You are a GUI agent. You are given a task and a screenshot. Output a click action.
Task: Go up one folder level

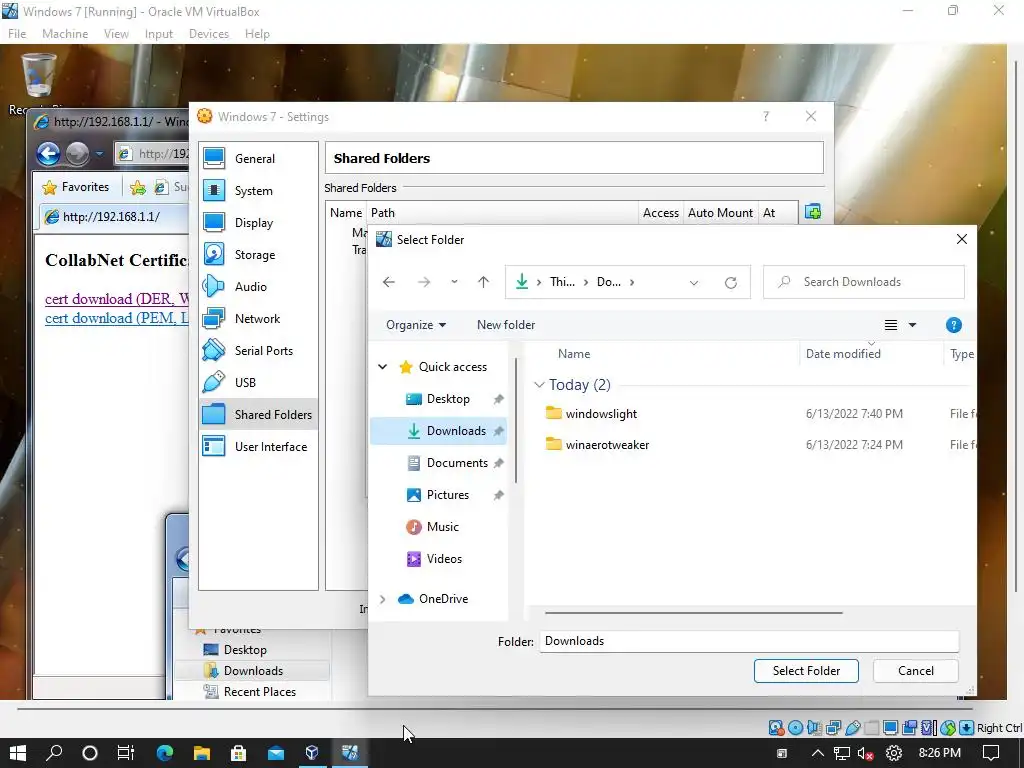coord(483,282)
